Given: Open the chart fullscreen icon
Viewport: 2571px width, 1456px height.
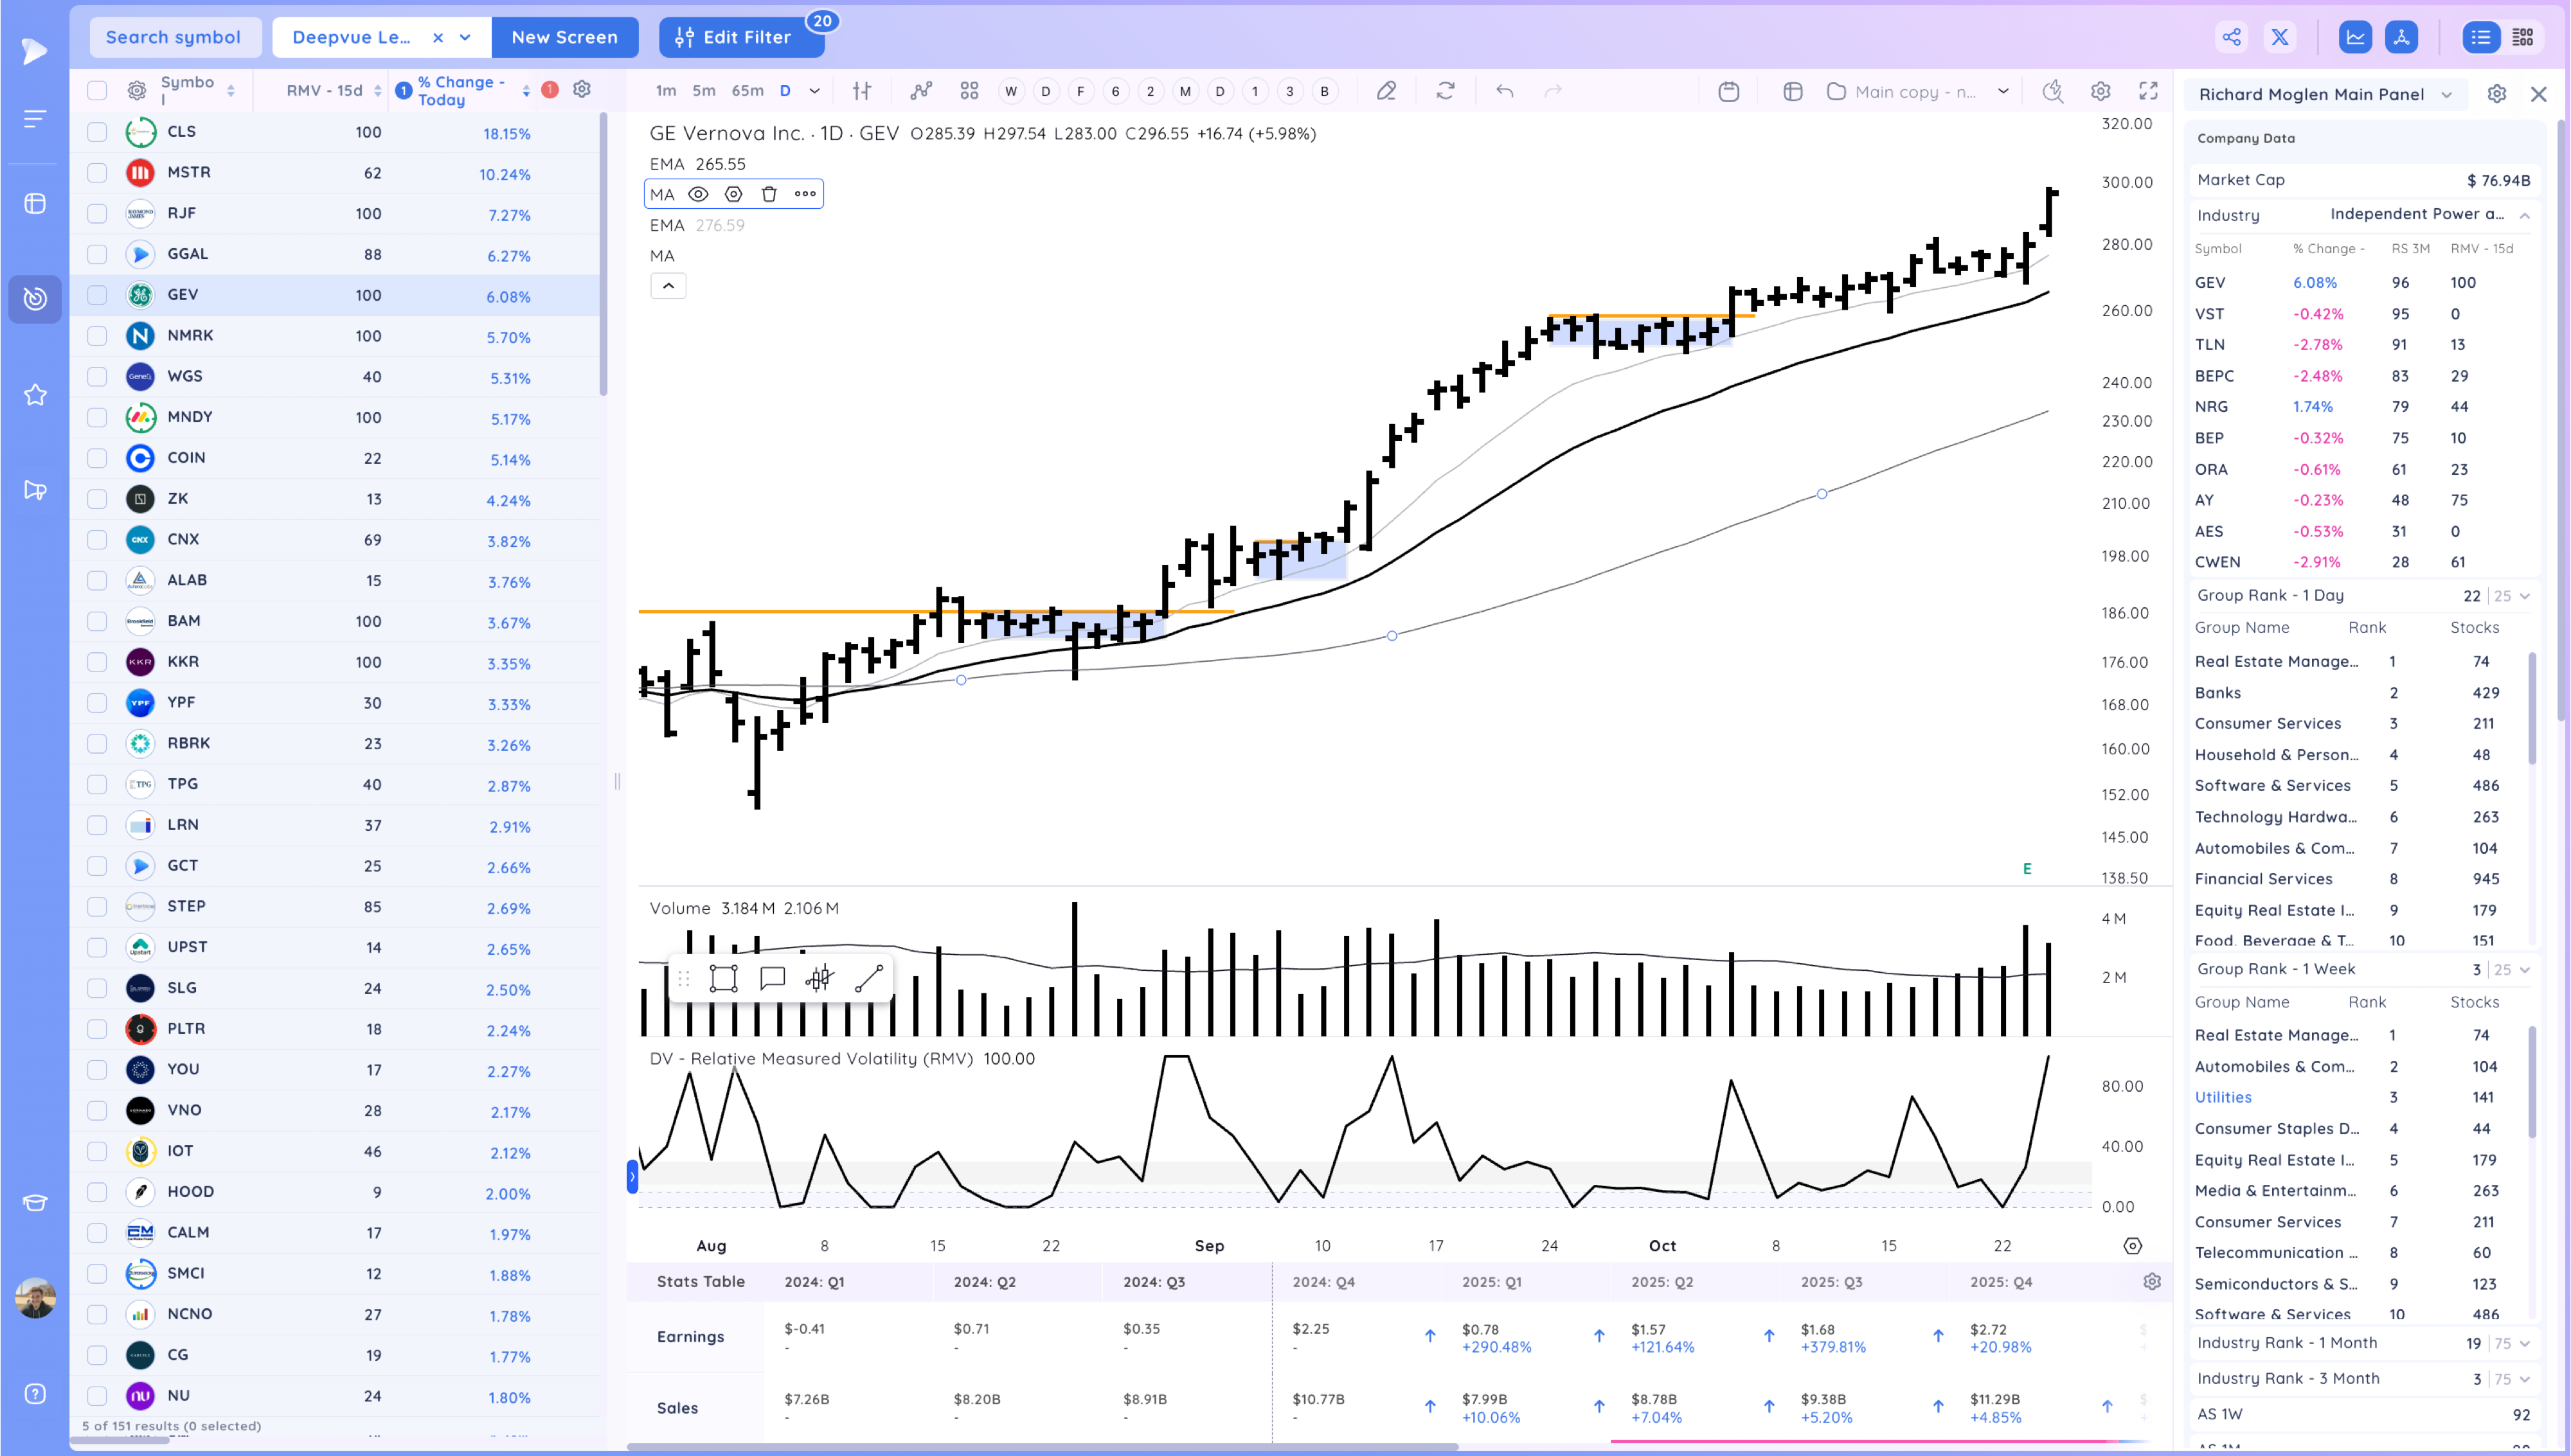Looking at the screenshot, I should pyautogui.click(x=2148, y=91).
